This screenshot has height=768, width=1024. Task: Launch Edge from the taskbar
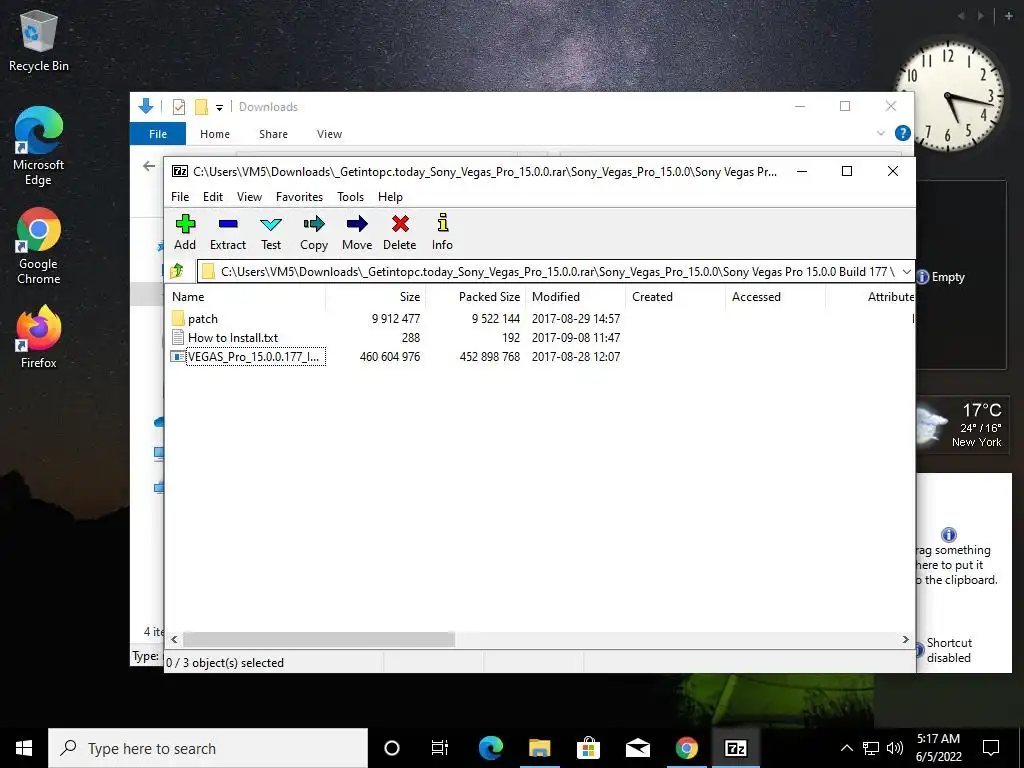click(490, 748)
